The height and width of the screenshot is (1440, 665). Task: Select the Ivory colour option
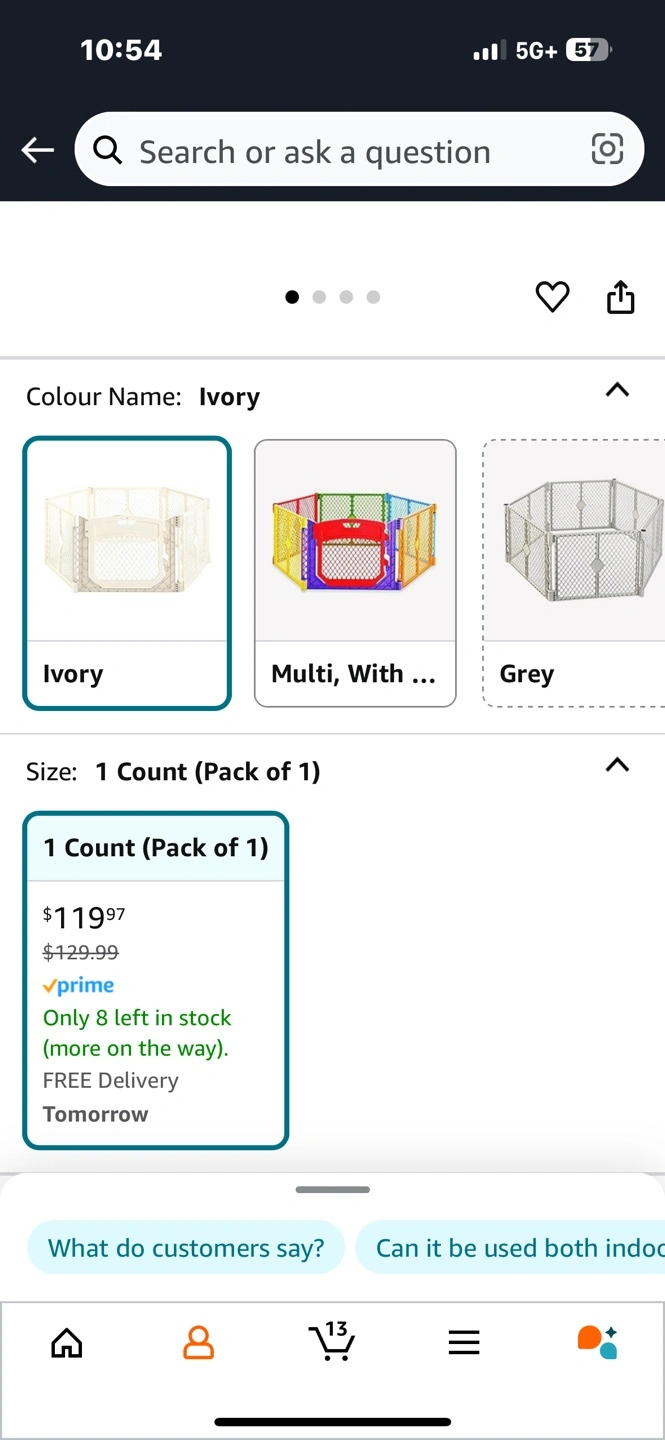(x=127, y=573)
